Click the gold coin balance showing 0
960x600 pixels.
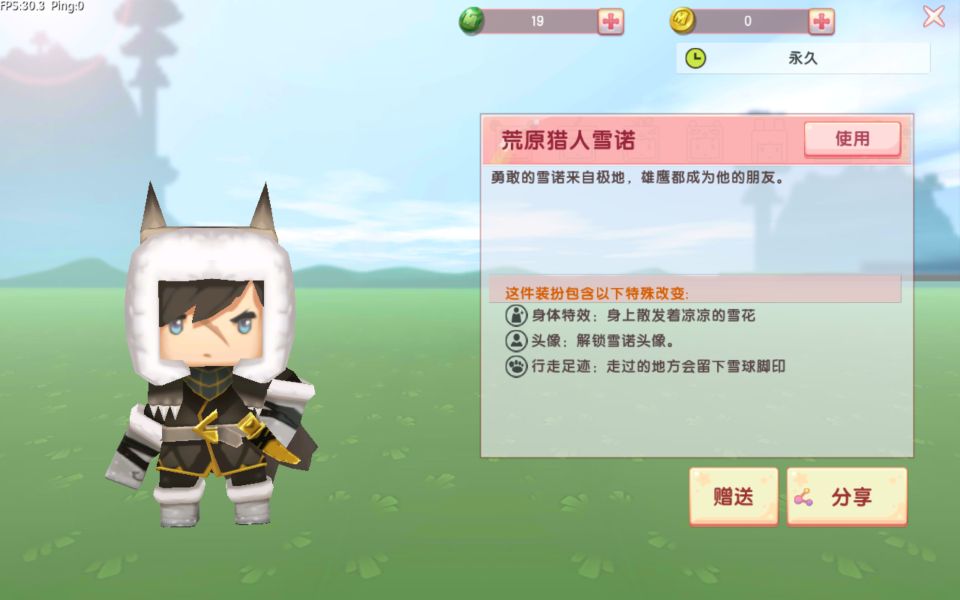[x=748, y=21]
